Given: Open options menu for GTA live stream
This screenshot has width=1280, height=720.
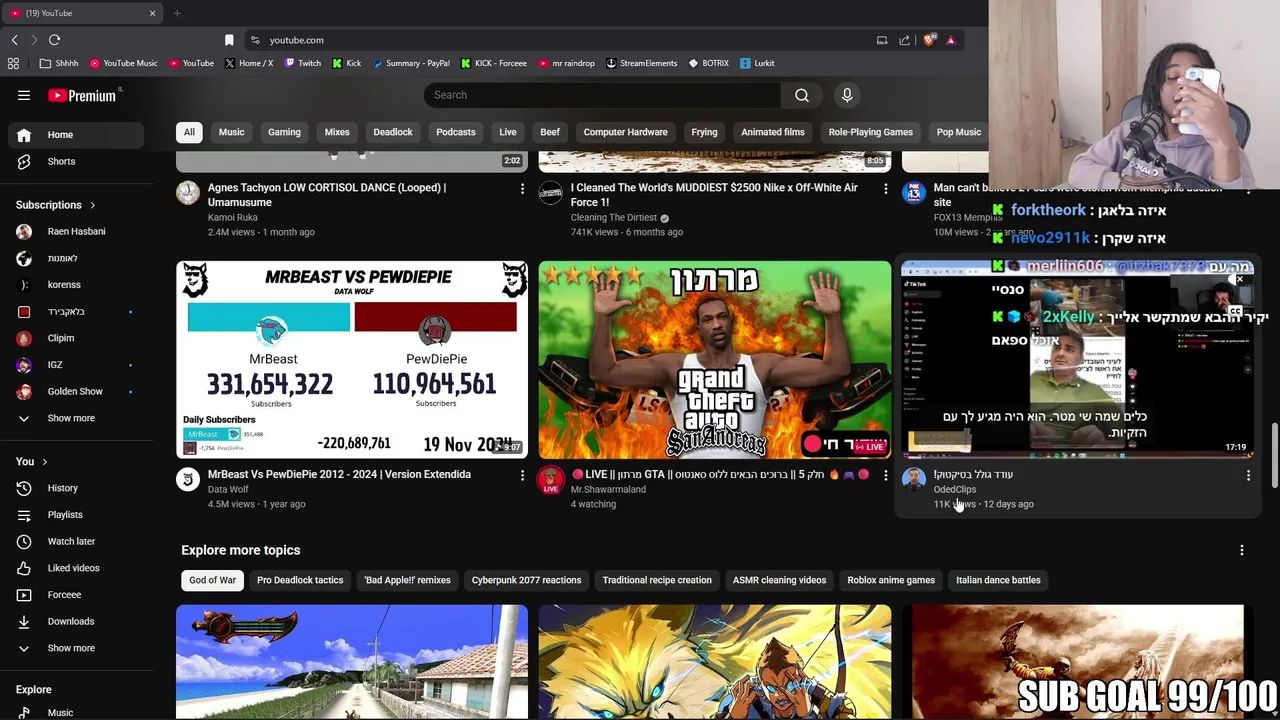Looking at the screenshot, I should (x=885, y=475).
